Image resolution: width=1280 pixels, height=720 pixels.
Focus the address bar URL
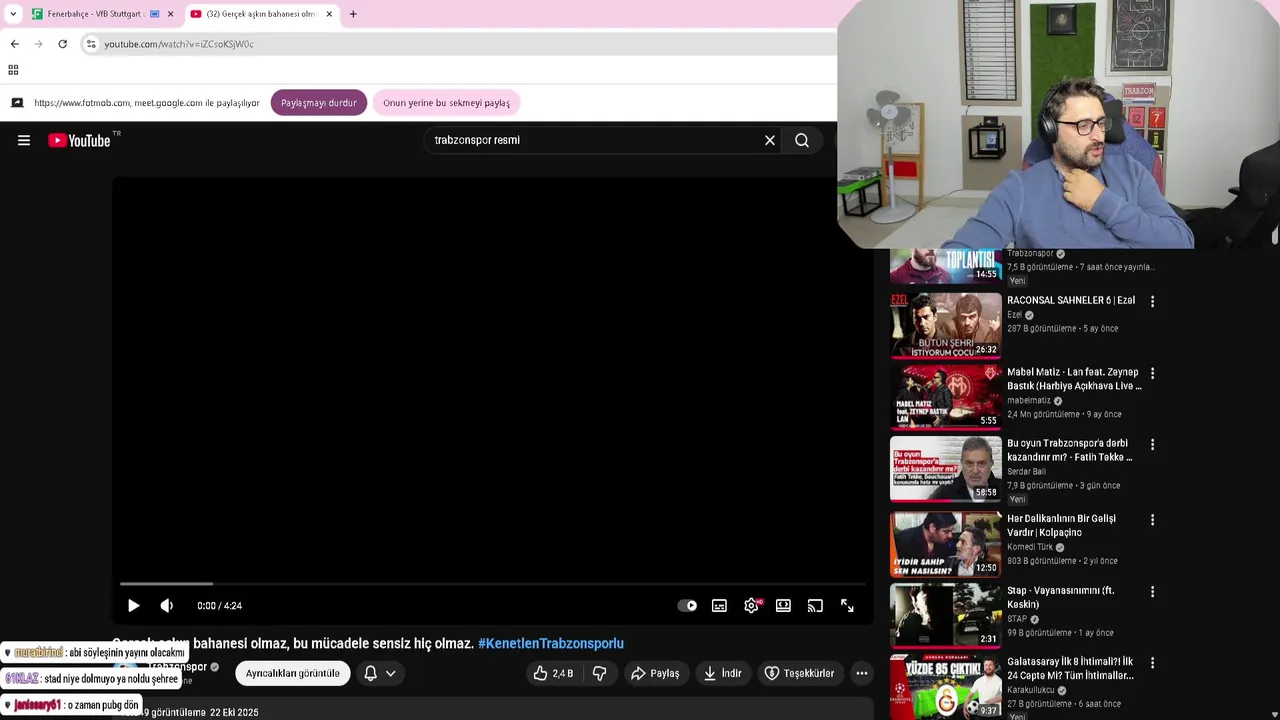pyautogui.click(x=179, y=44)
